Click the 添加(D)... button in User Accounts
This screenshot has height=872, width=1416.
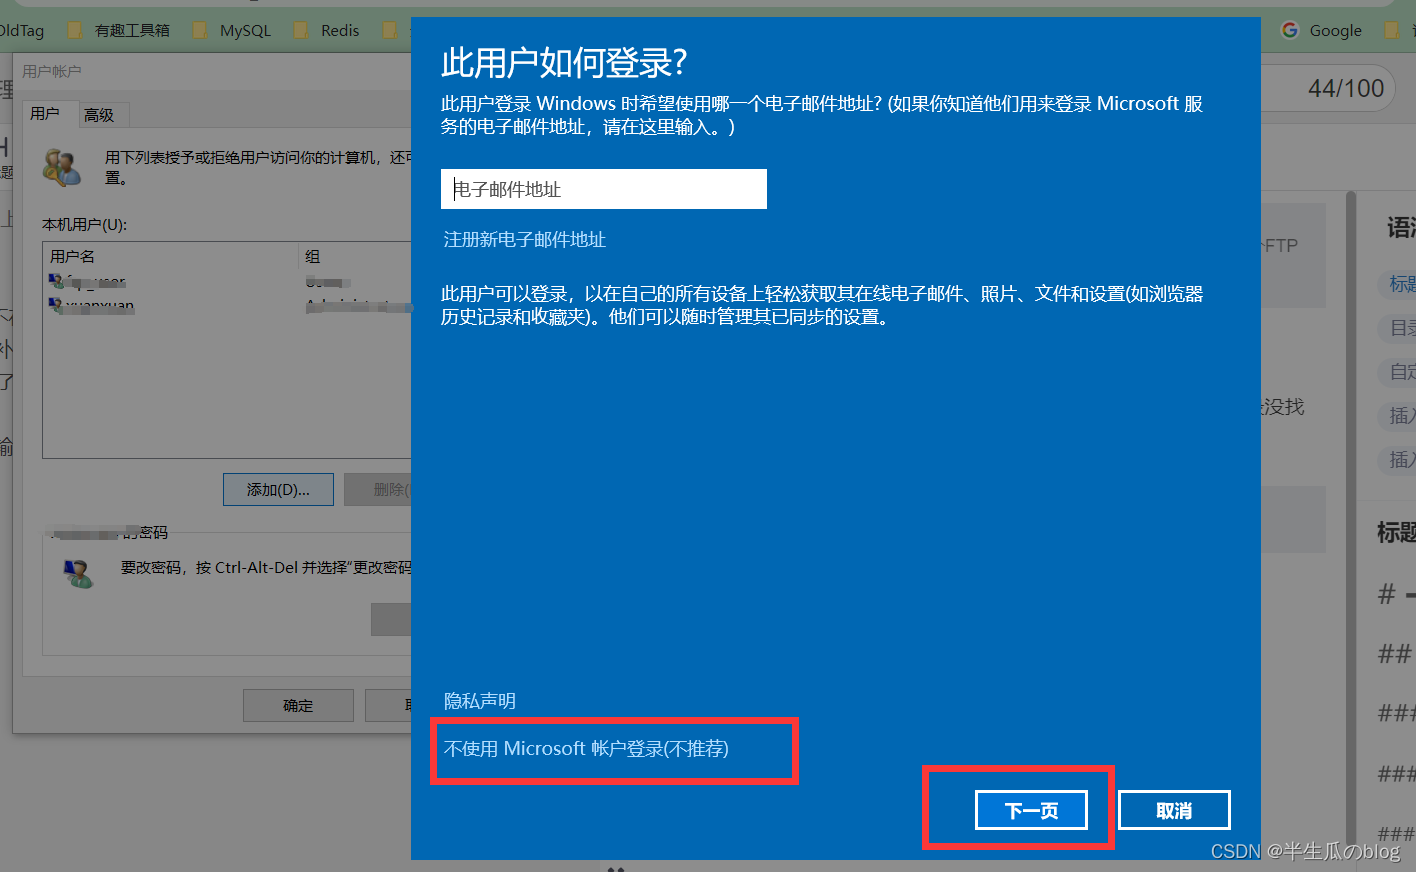click(278, 490)
